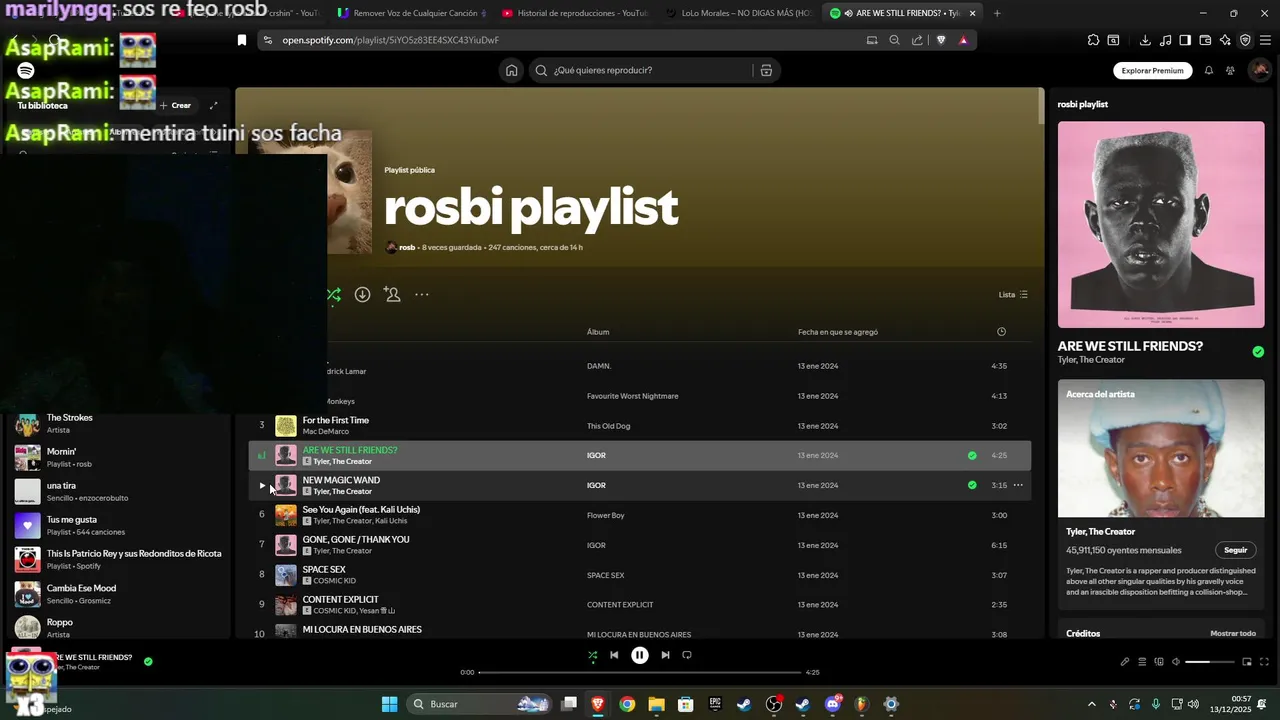Viewport: 1280px width, 720px height.
Task: Open the rosb profile link under title
Action: [x=407, y=247]
